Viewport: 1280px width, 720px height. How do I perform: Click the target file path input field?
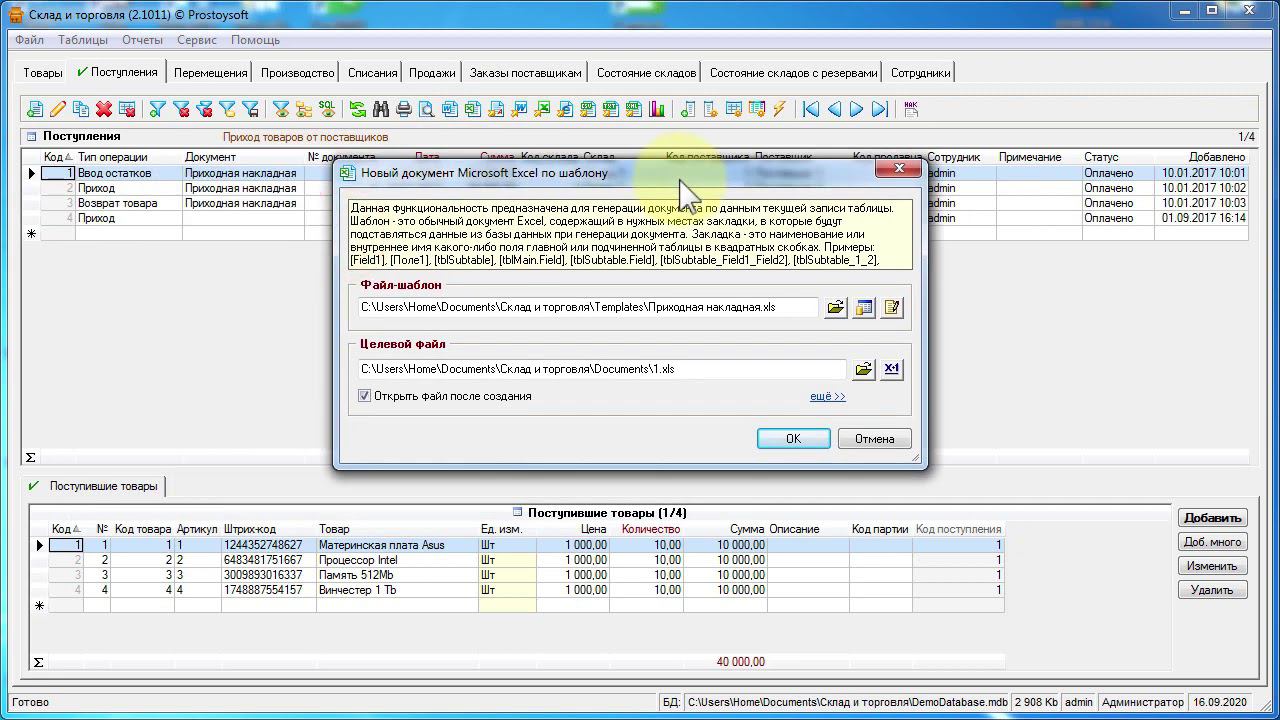coord(602,369)
